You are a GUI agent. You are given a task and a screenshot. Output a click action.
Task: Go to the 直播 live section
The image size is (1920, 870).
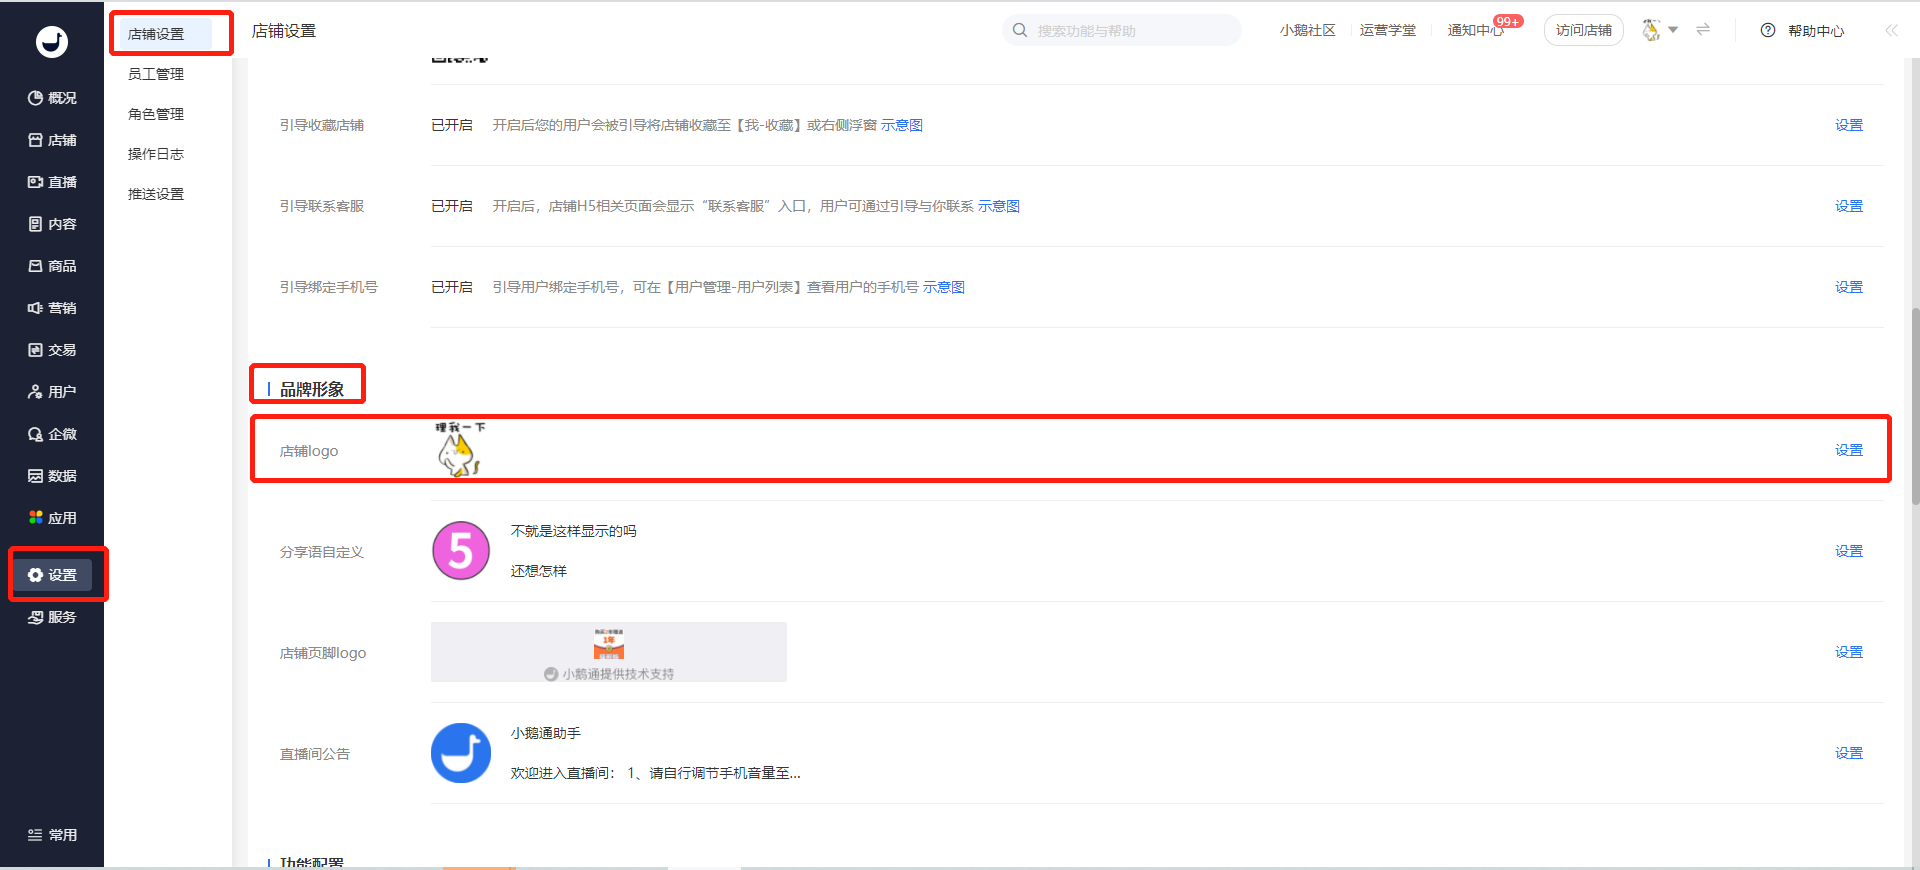pyautogui.click(x=52, y=182)
